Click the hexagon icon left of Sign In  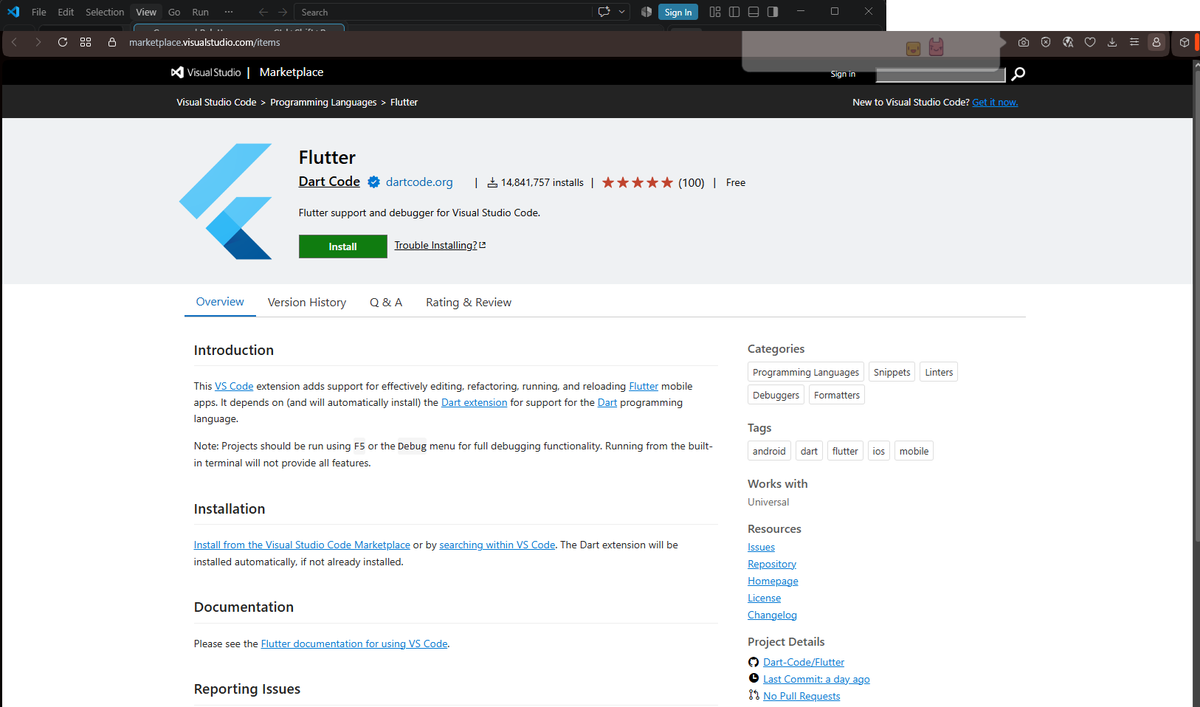[x=646, y=12]
